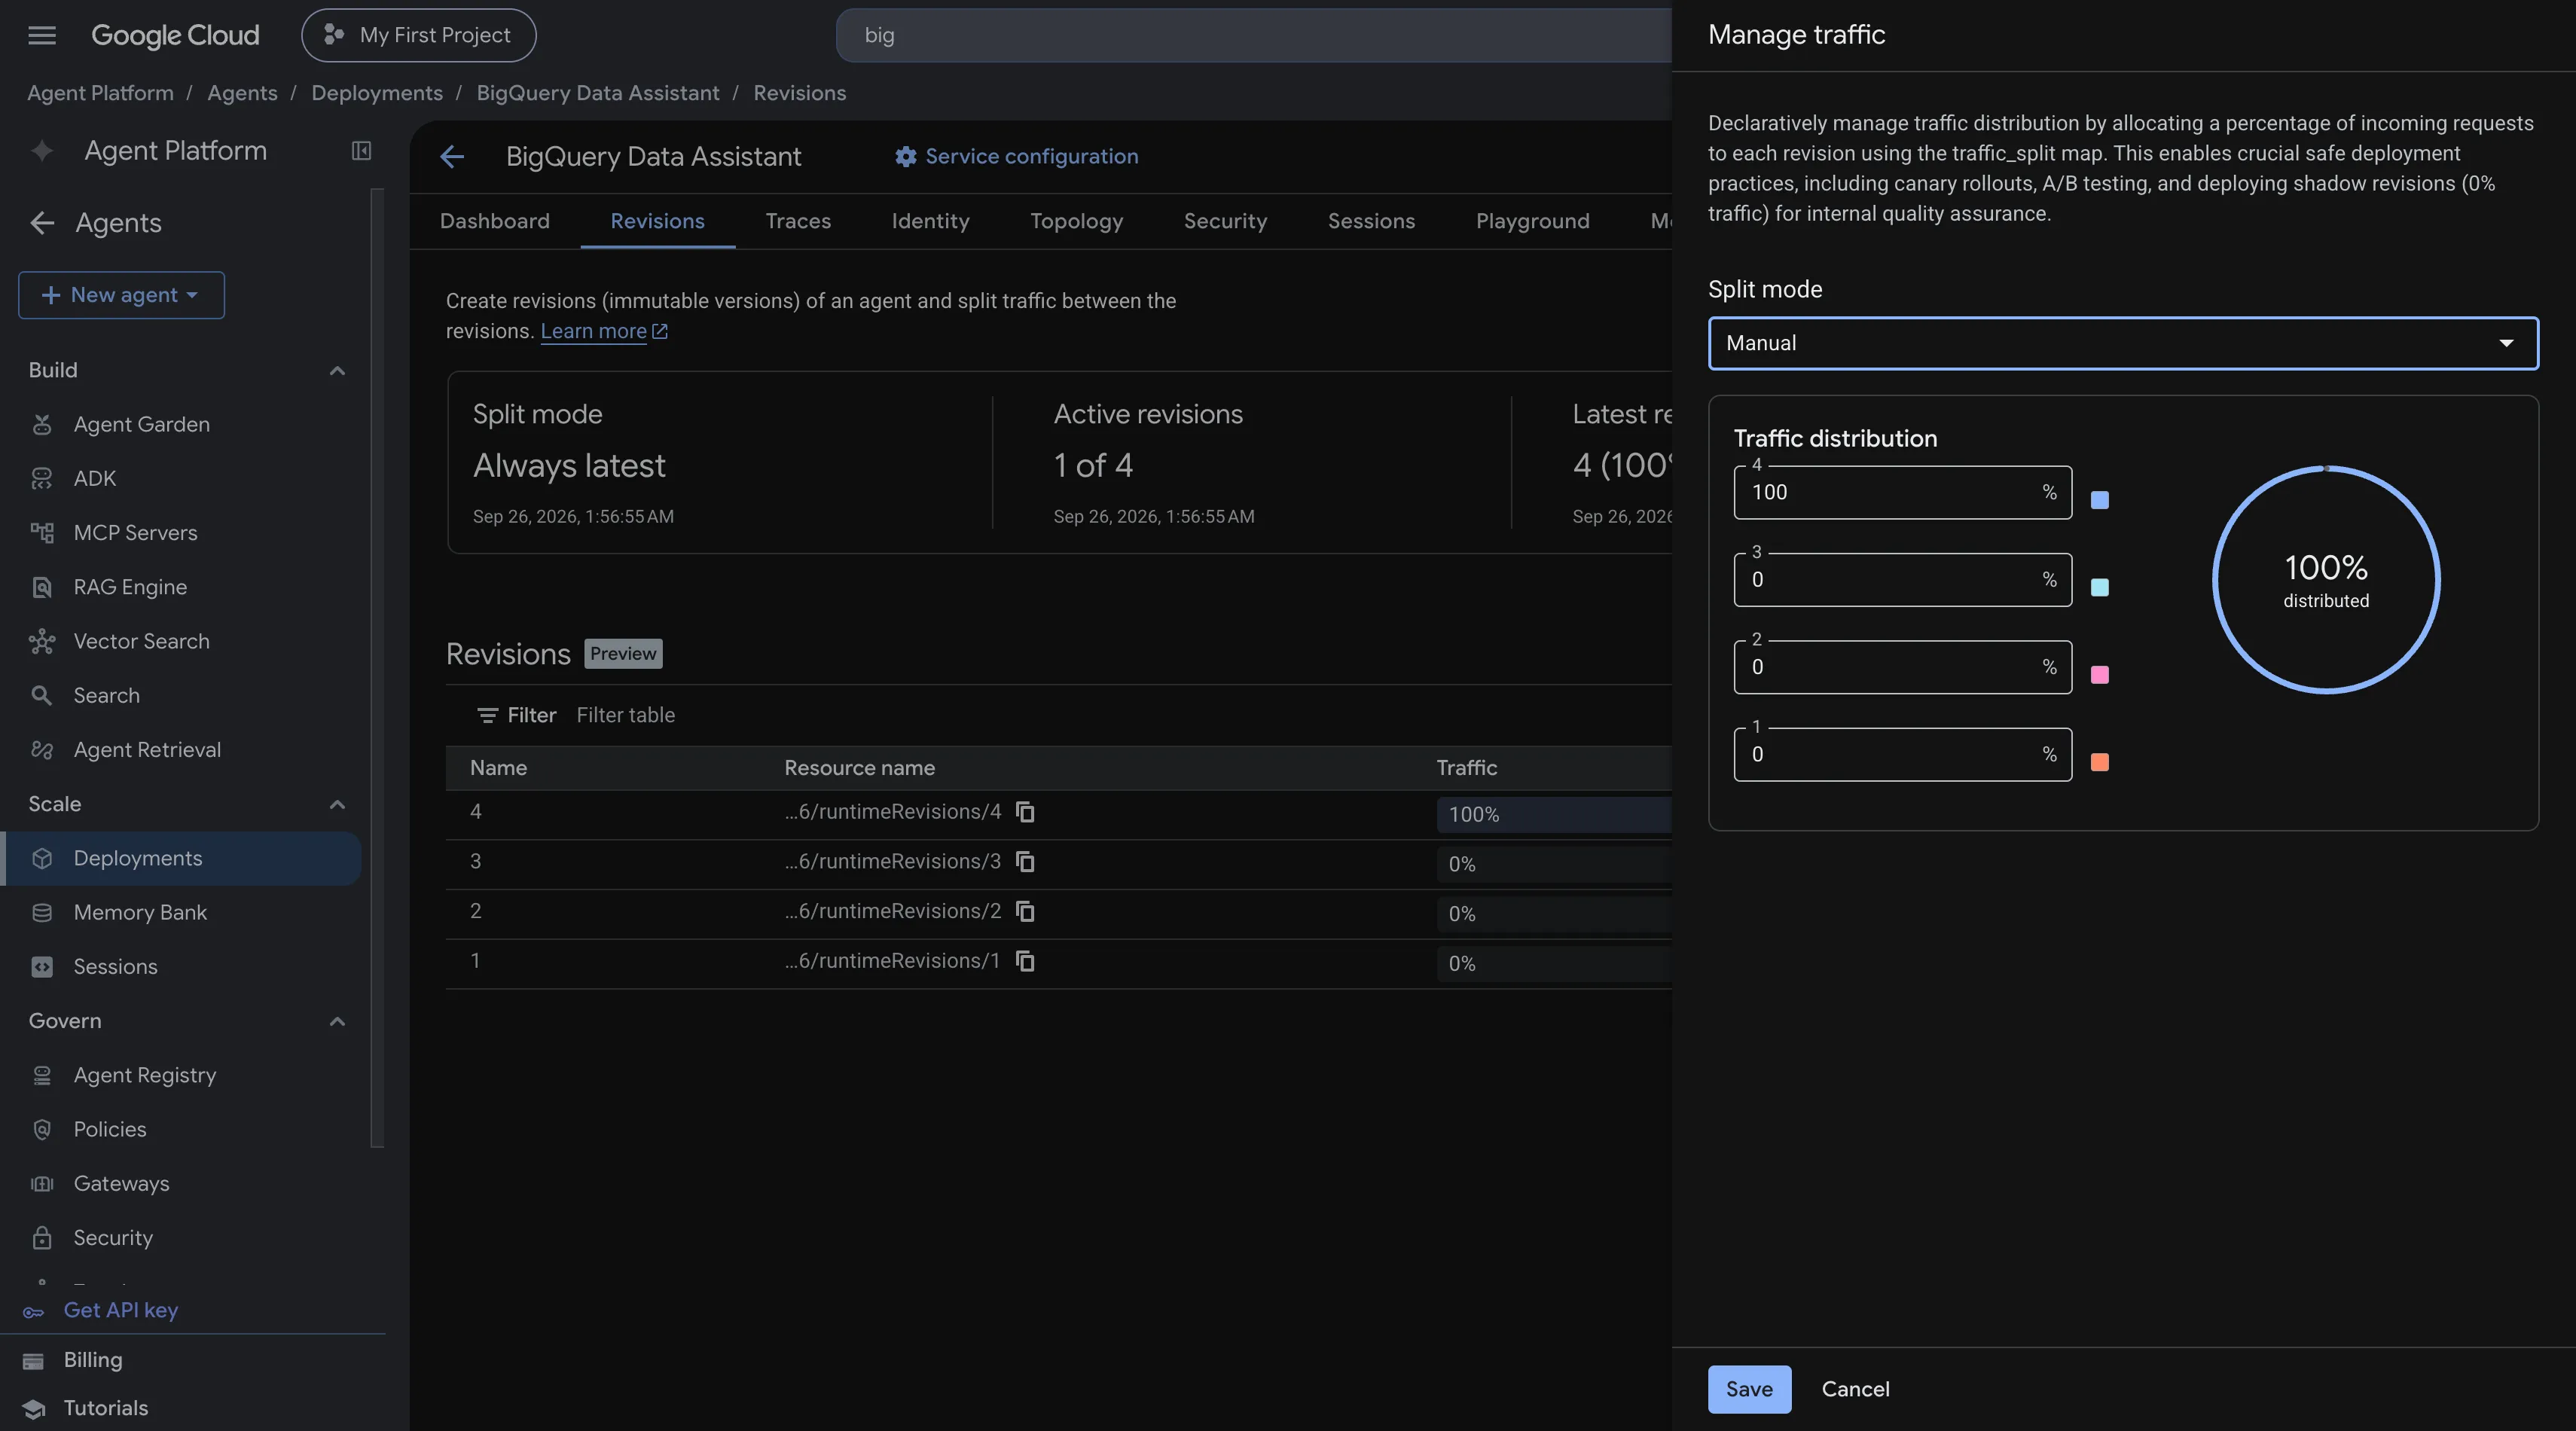
Task: Click the search box containing big
Action: [1254, 36]
